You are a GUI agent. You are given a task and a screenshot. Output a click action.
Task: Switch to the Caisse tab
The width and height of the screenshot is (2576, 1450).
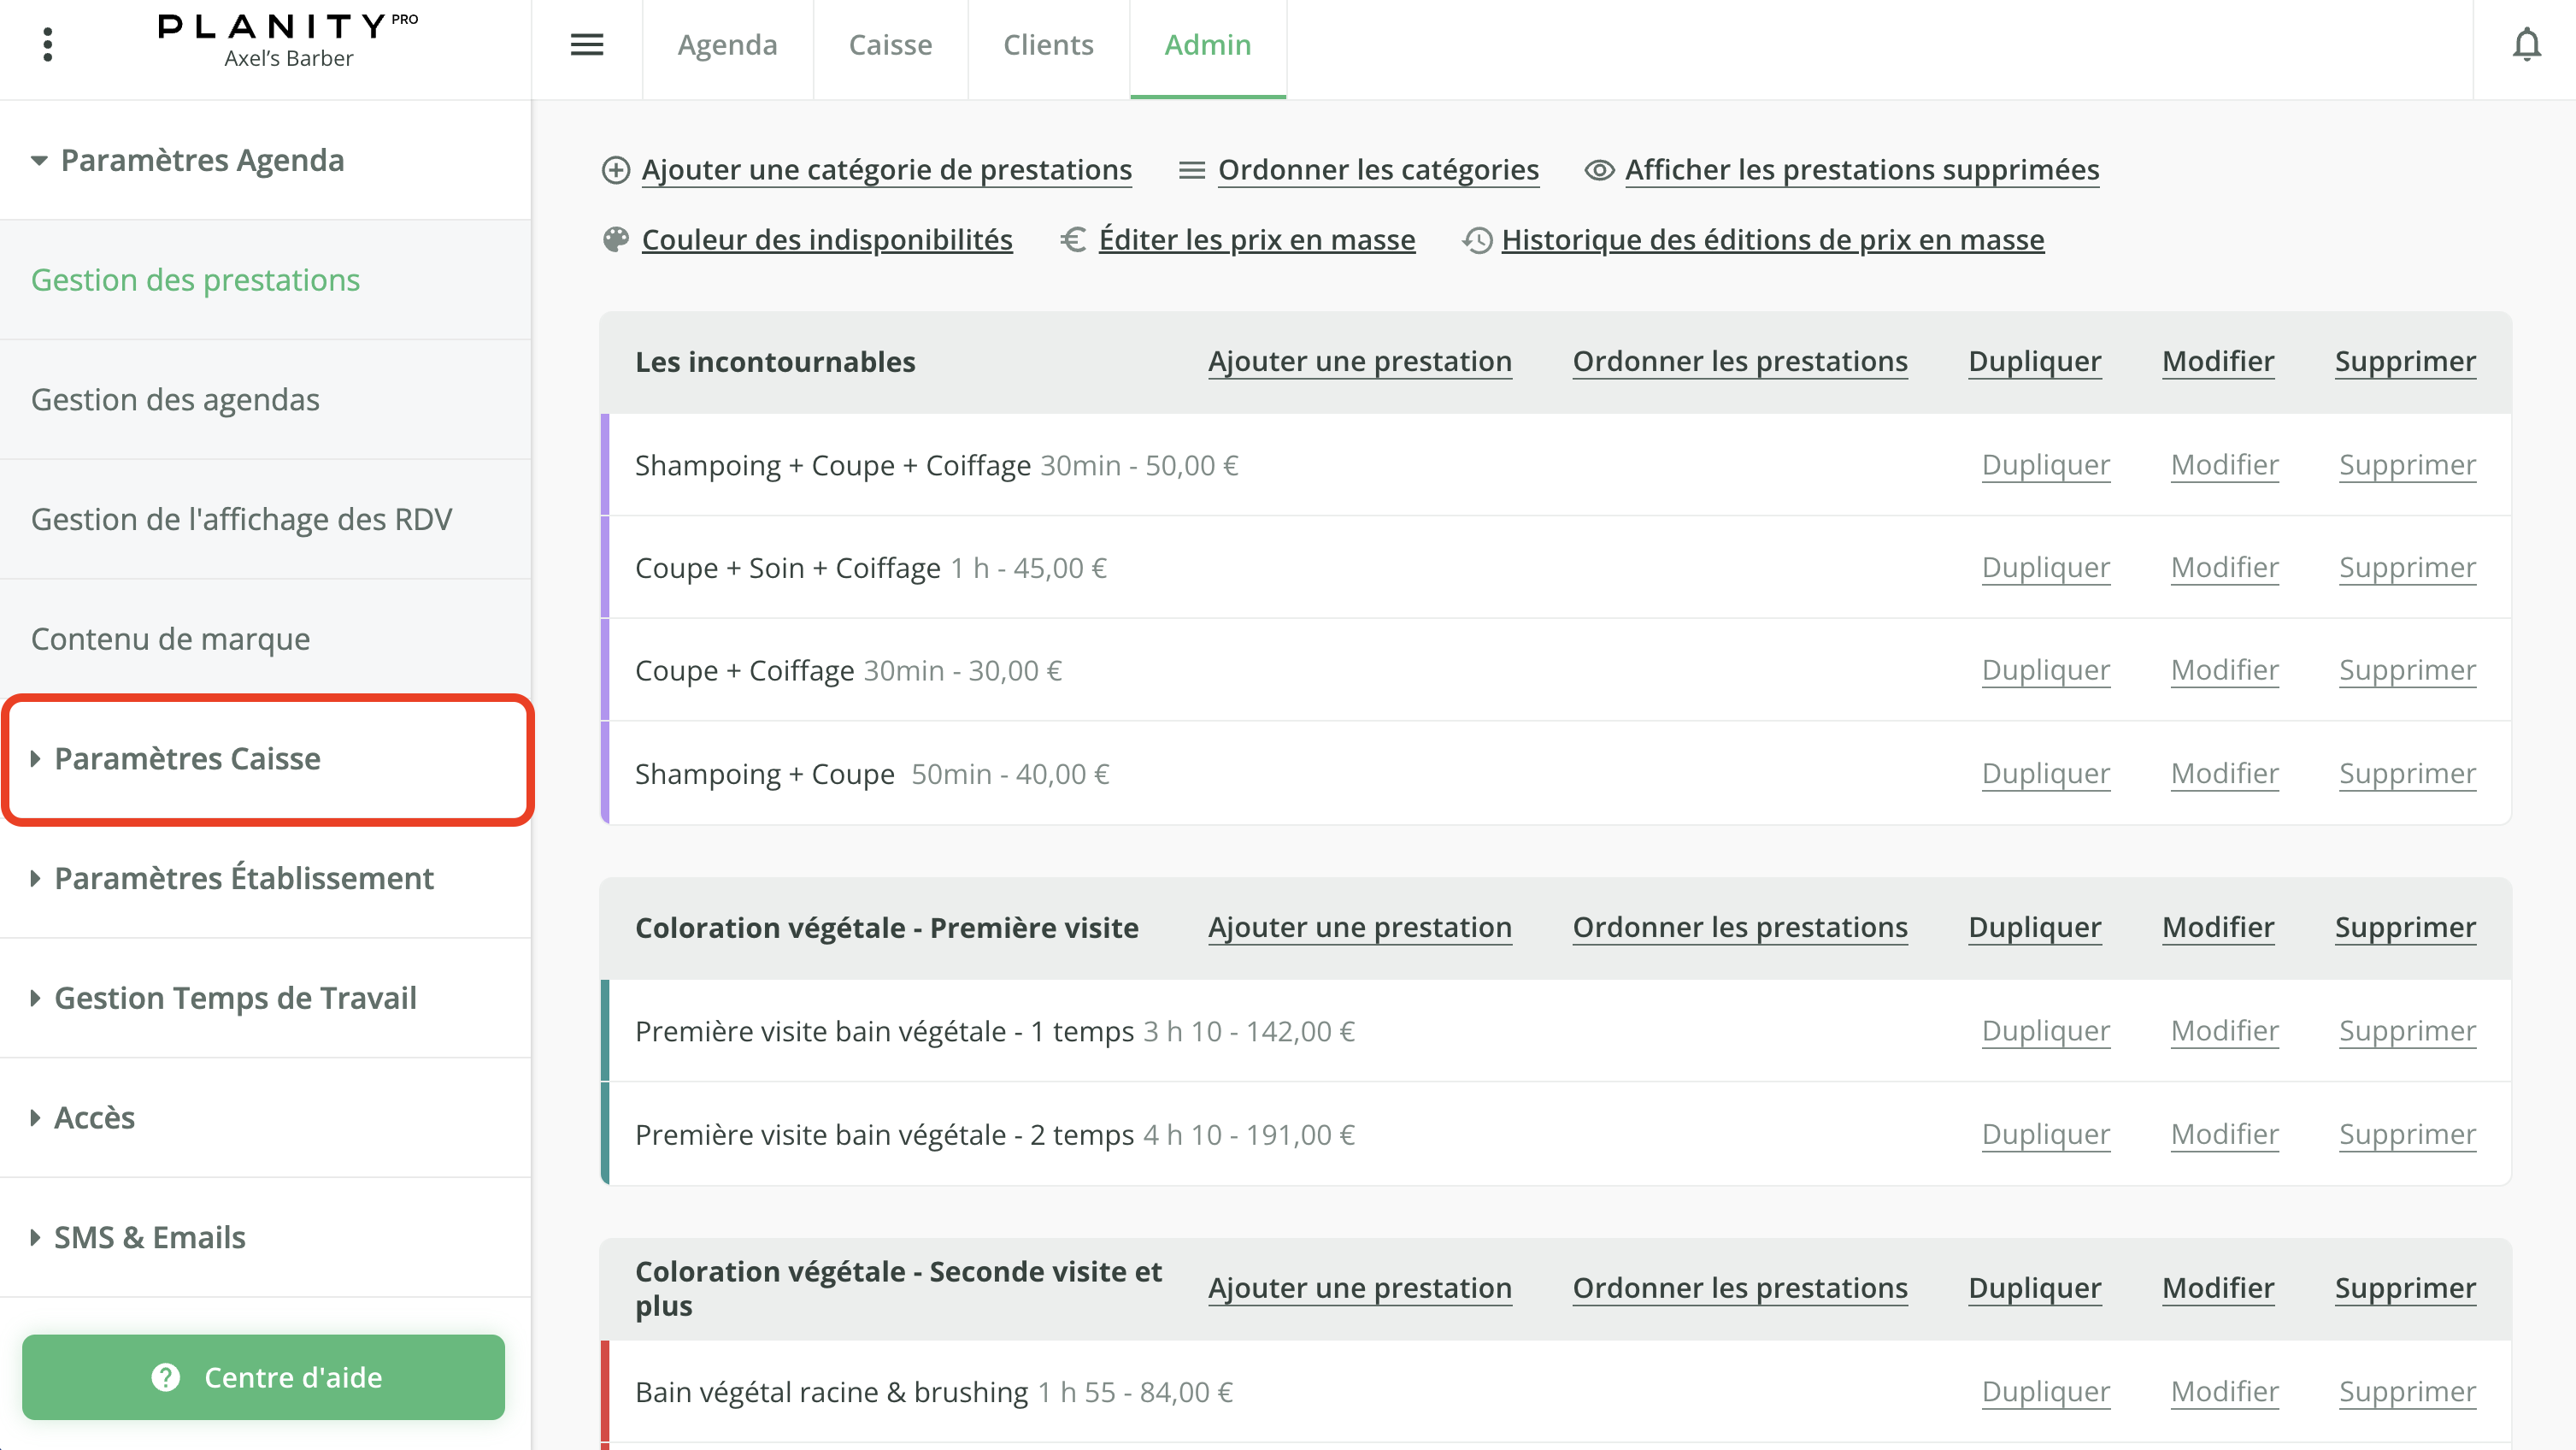tap(889, 45)
